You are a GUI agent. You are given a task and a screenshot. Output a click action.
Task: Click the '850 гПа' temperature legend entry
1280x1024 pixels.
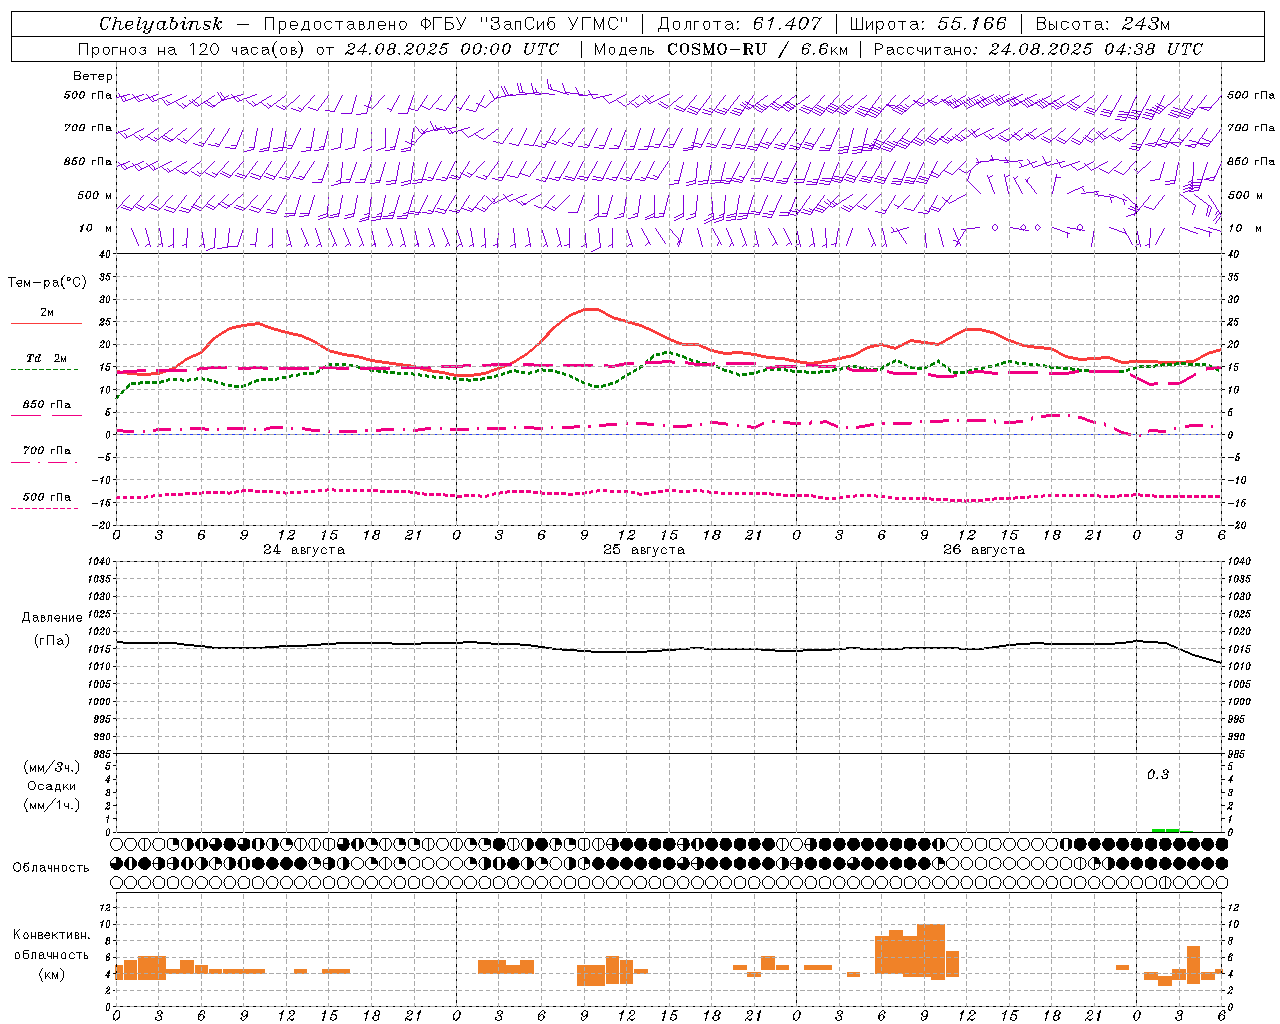(x=46, y=405)
